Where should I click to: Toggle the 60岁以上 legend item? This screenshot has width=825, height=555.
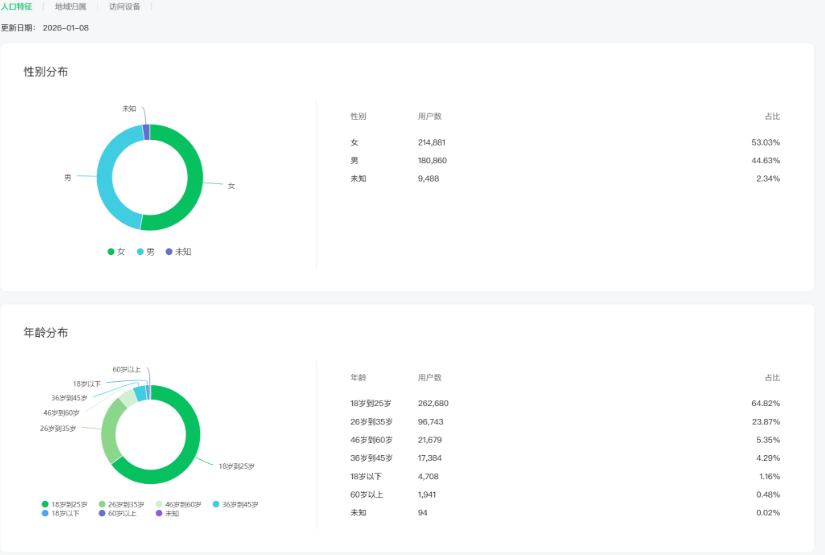117,513
